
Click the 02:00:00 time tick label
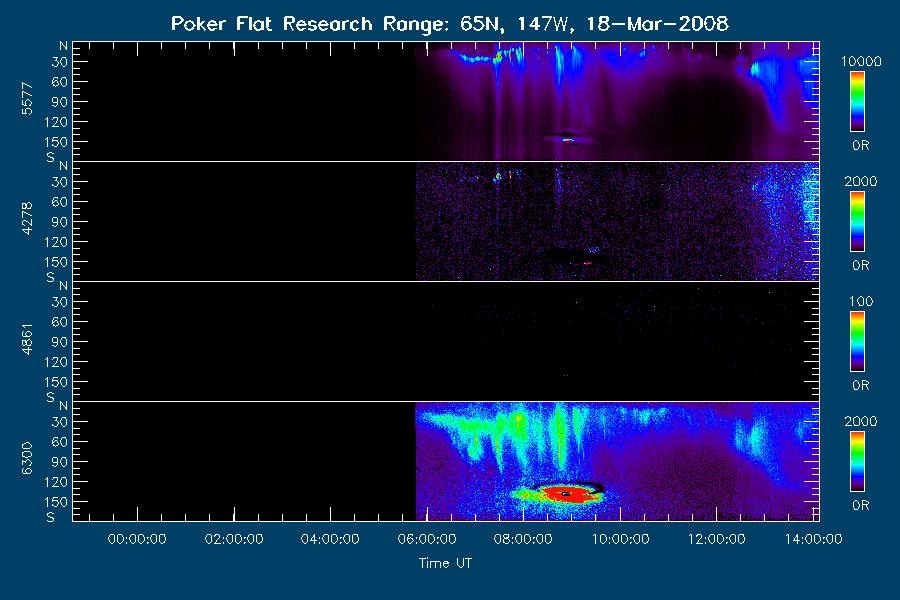[x=234, y=539]
